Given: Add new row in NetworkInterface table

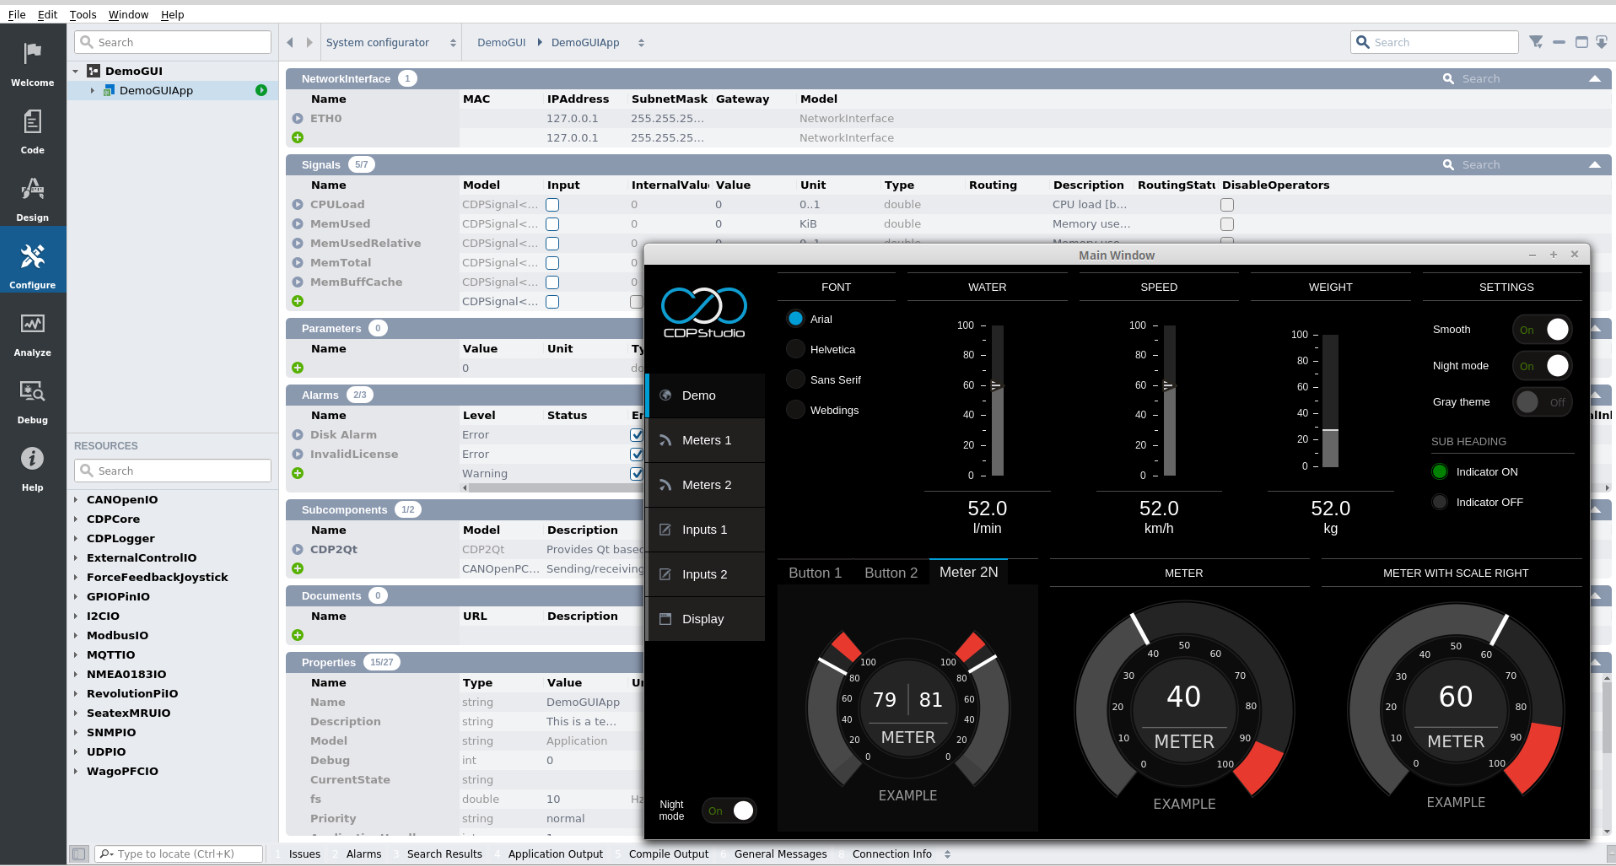Looking at the screenshot, I should 297,138.
